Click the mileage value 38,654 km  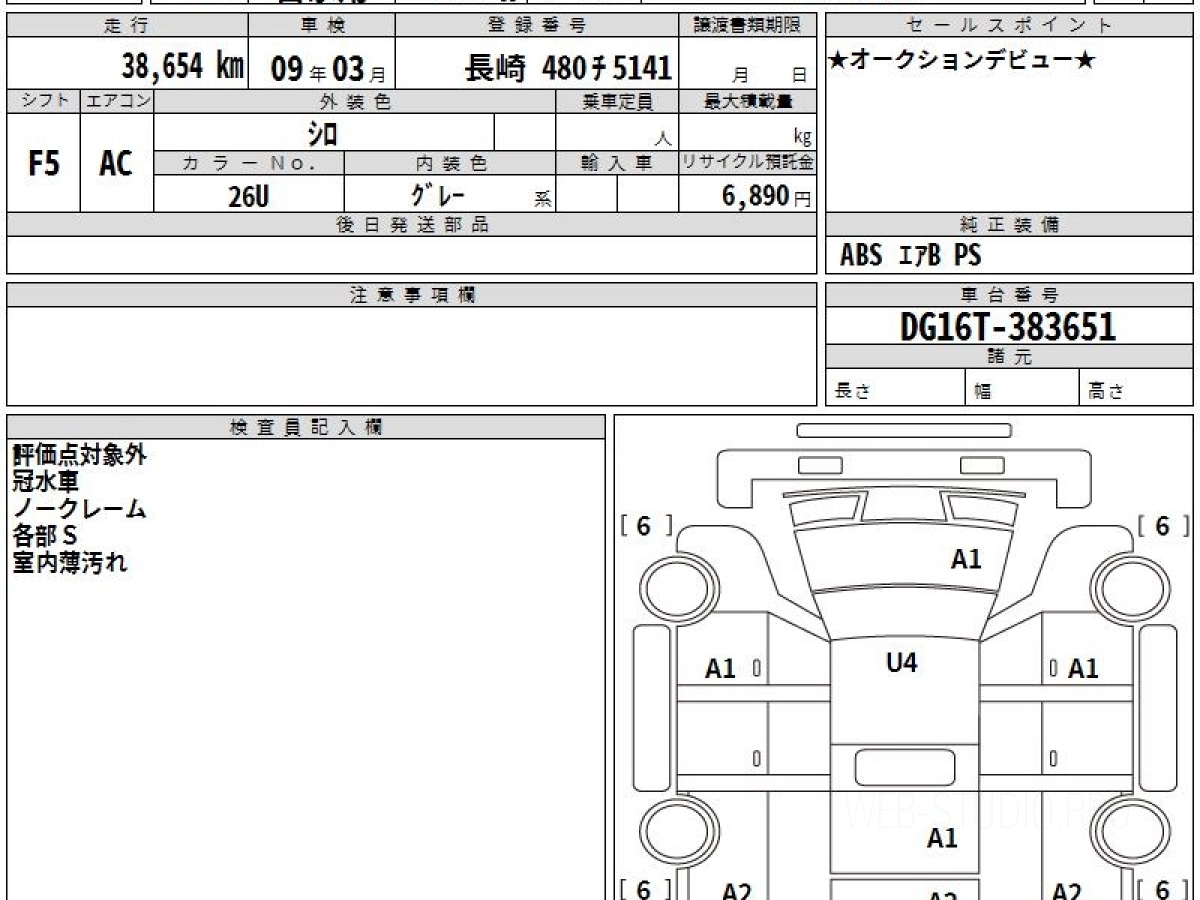[x=182, y=67]
